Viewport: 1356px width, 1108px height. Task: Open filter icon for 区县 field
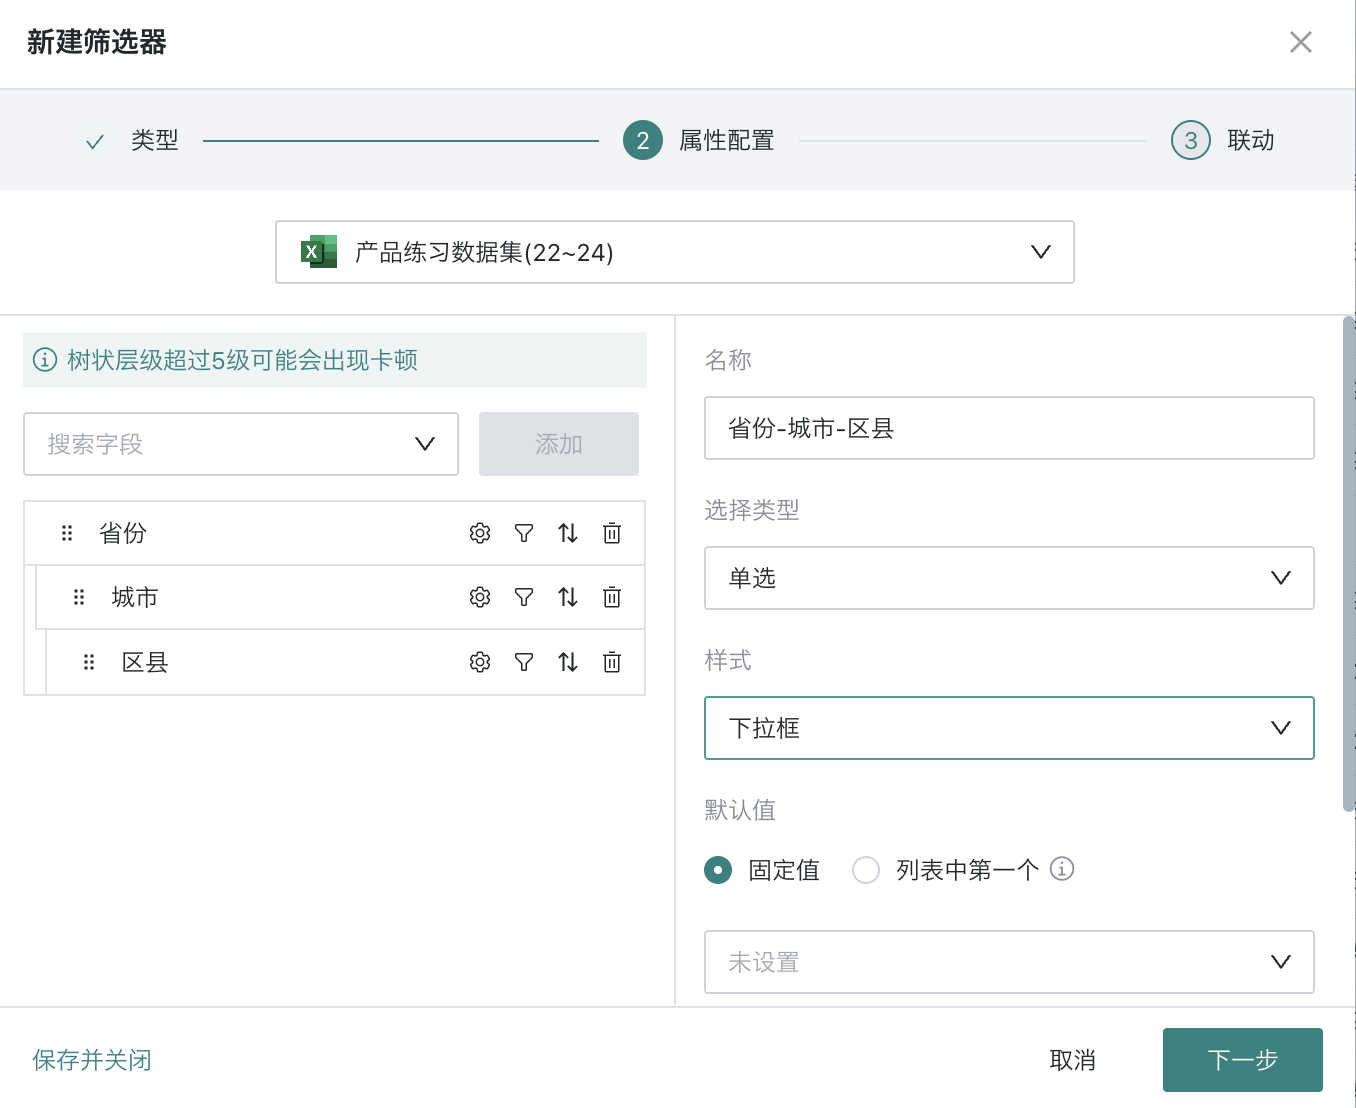click(524, 662)
